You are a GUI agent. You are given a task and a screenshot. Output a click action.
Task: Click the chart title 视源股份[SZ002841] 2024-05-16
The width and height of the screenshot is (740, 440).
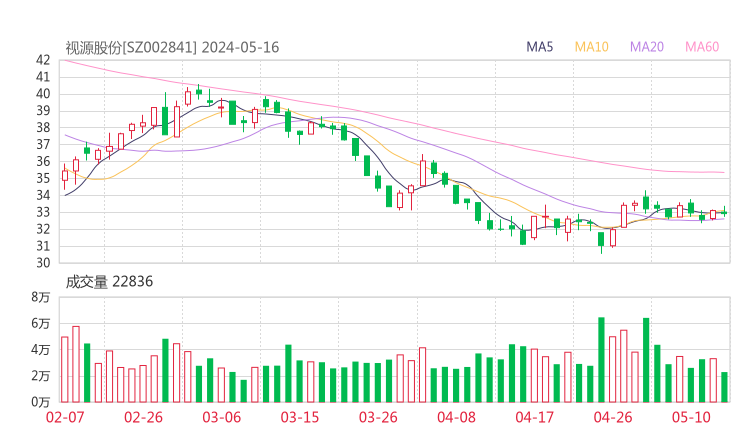(172, 47)
